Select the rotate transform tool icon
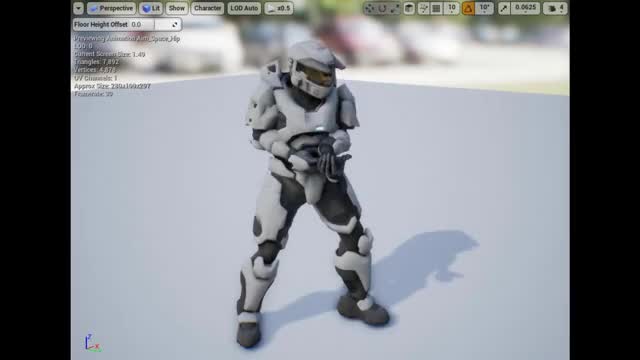 pyautogui.click(x=382, y=9)
